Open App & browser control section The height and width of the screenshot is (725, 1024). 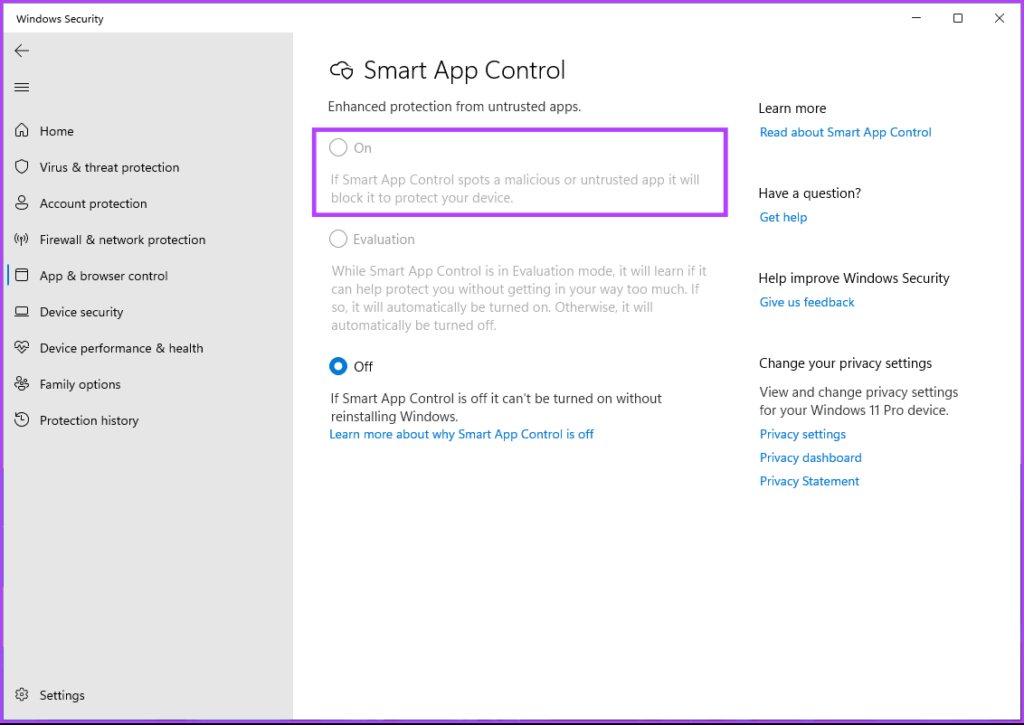coord(103,276)
